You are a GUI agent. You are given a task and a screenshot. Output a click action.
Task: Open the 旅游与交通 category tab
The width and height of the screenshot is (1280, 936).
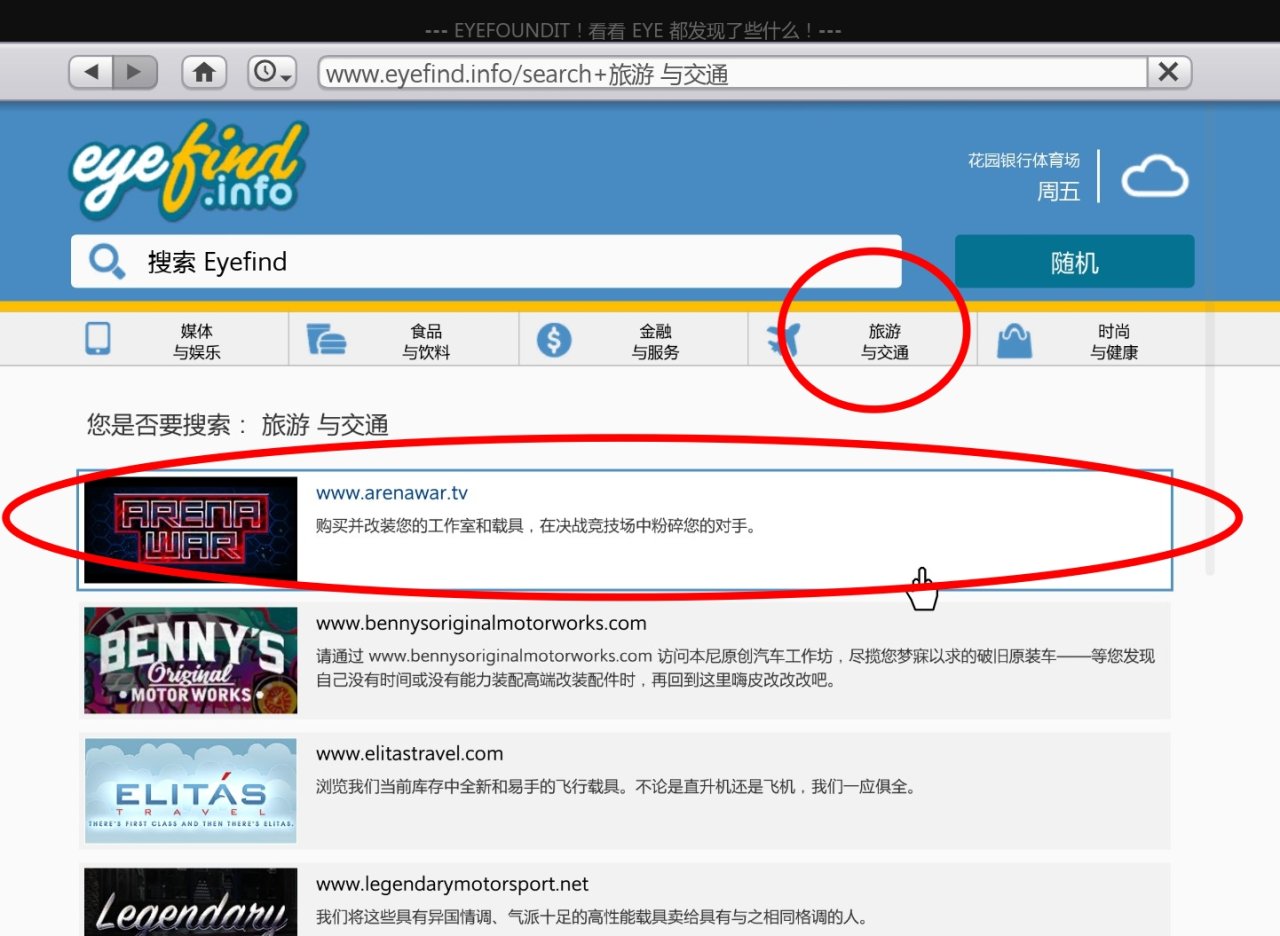coord(862,341)
